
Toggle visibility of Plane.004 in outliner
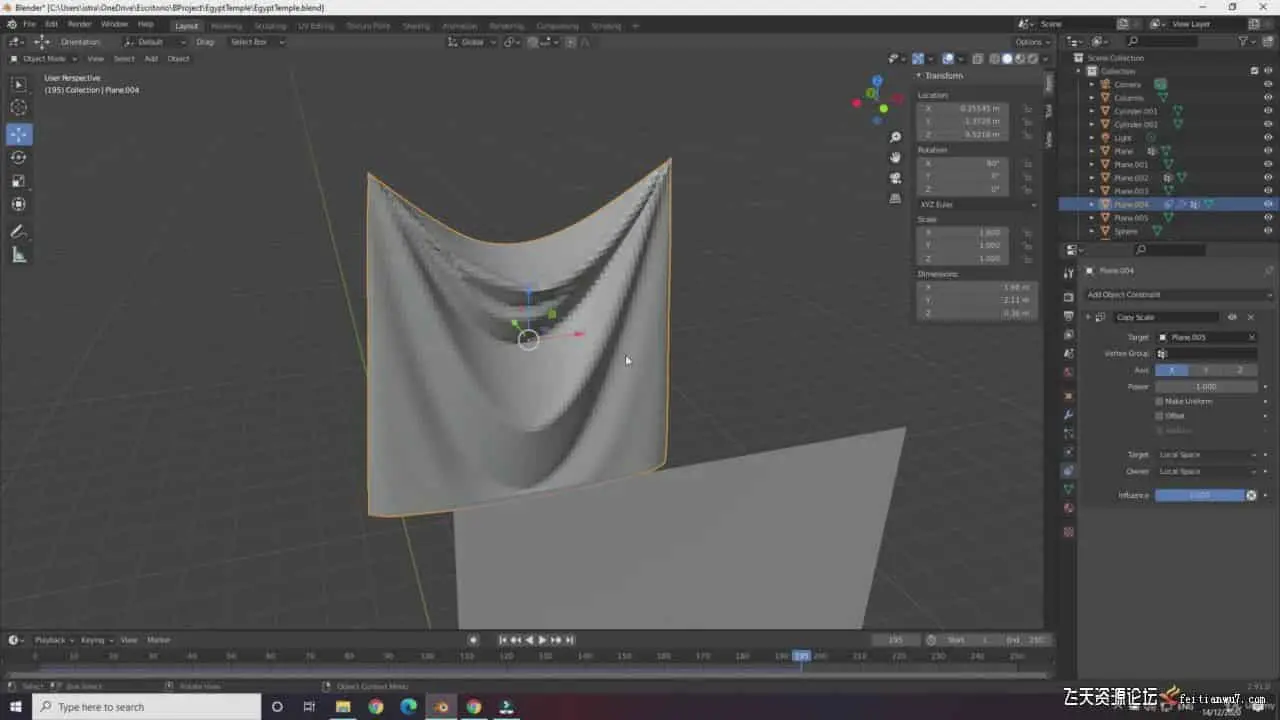coord(1268,204)
